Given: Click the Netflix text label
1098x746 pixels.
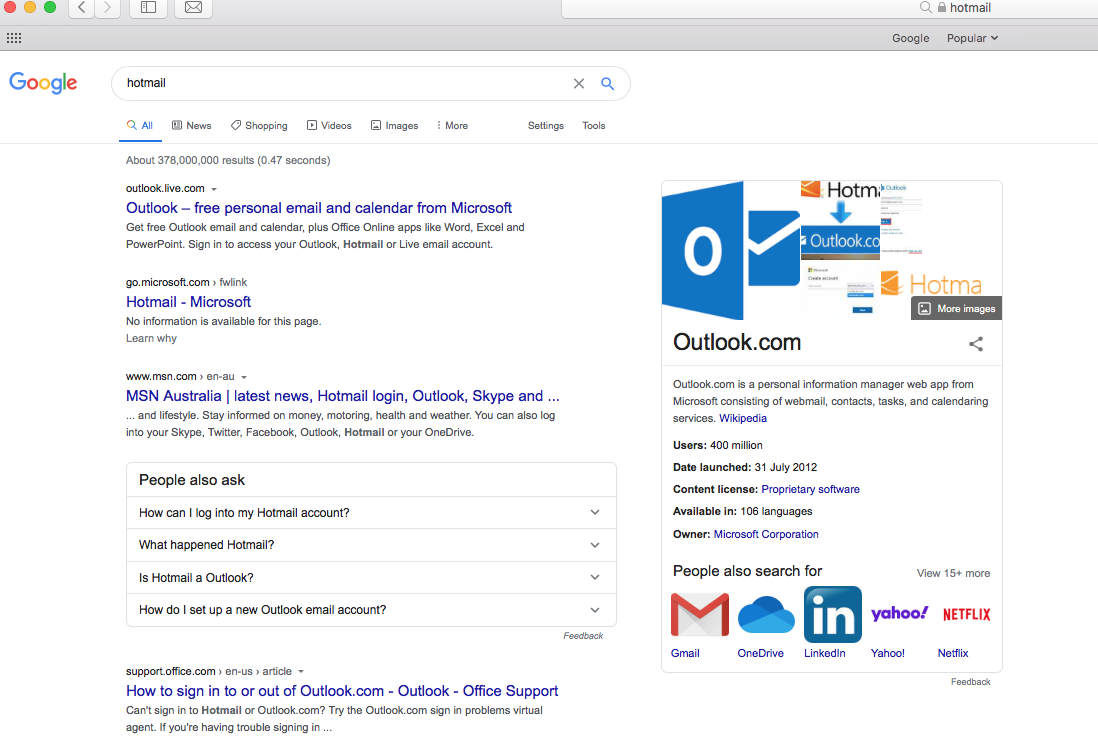Looking at the screenshot, I should tap(953, 653).
